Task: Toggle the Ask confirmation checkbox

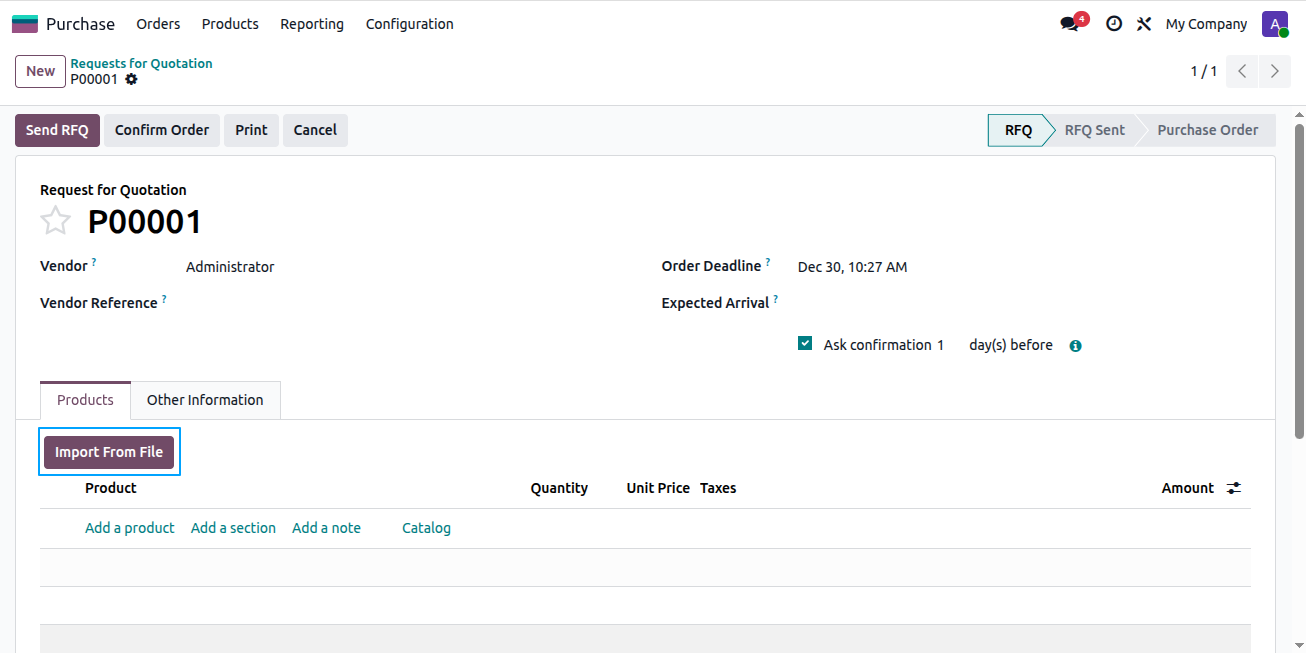Action: click(x=805, y=343)
